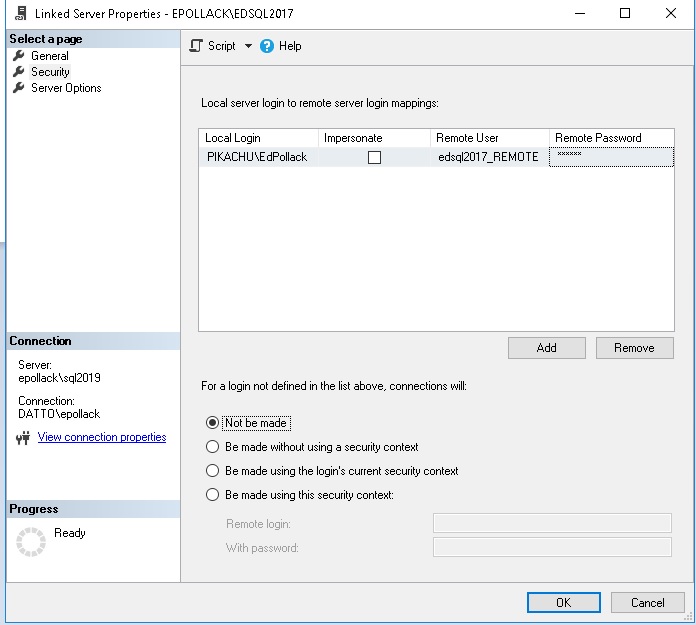
Task: Toggle the Impersonate checkbox for PIKACHU\EdPollack
Action: [374, 157]
